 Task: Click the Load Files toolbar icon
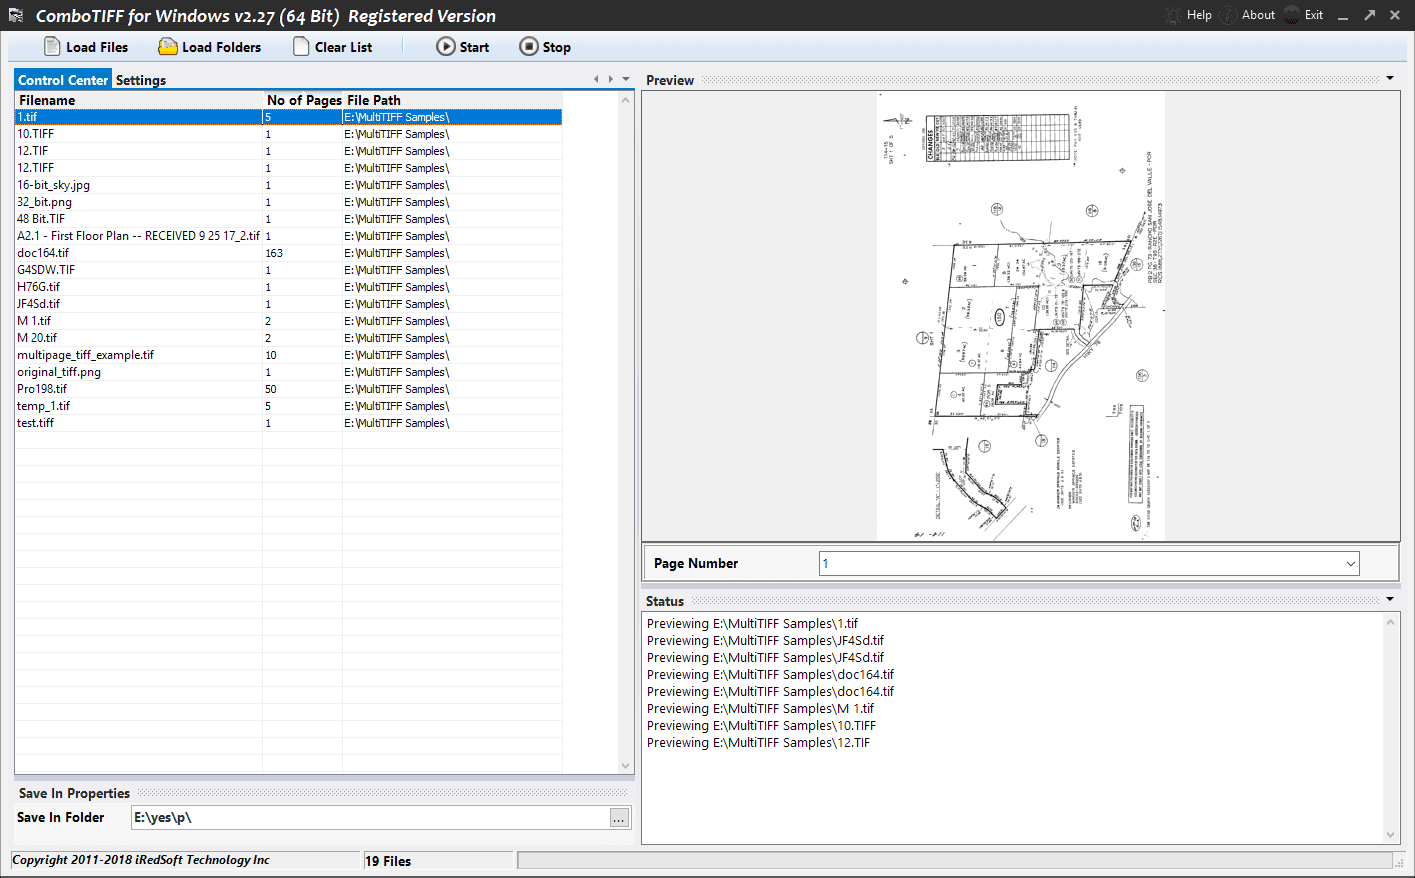(x=52, y=47)
